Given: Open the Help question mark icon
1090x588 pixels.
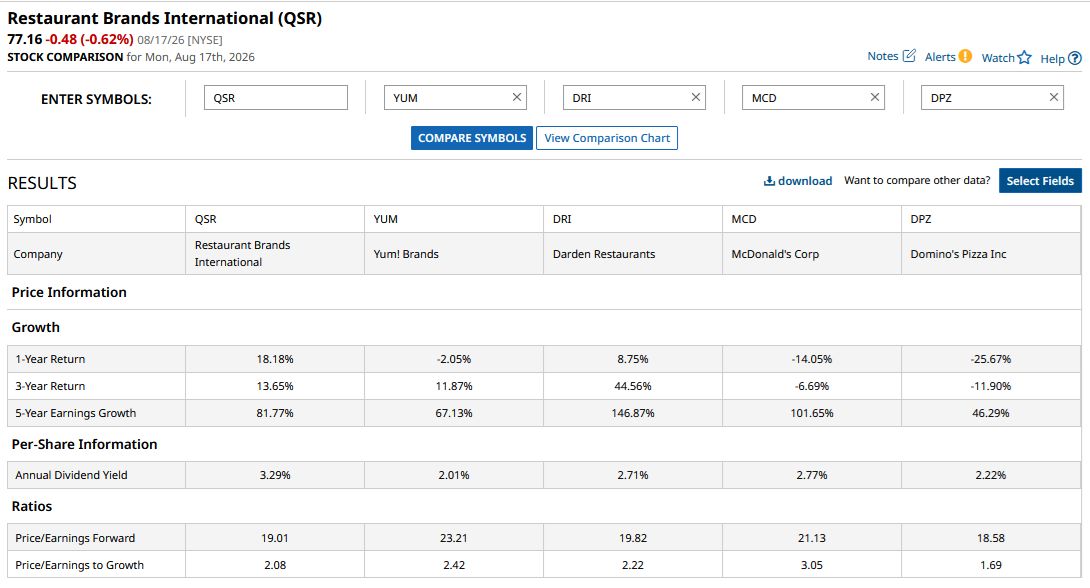Looking at the screenshot, I should tap(1075, 58).
